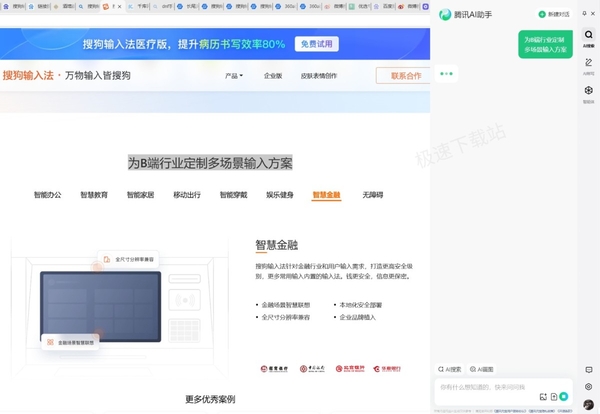Click the 智慧金融 section heading
600x414 pixels.
[x=277, y=245]
